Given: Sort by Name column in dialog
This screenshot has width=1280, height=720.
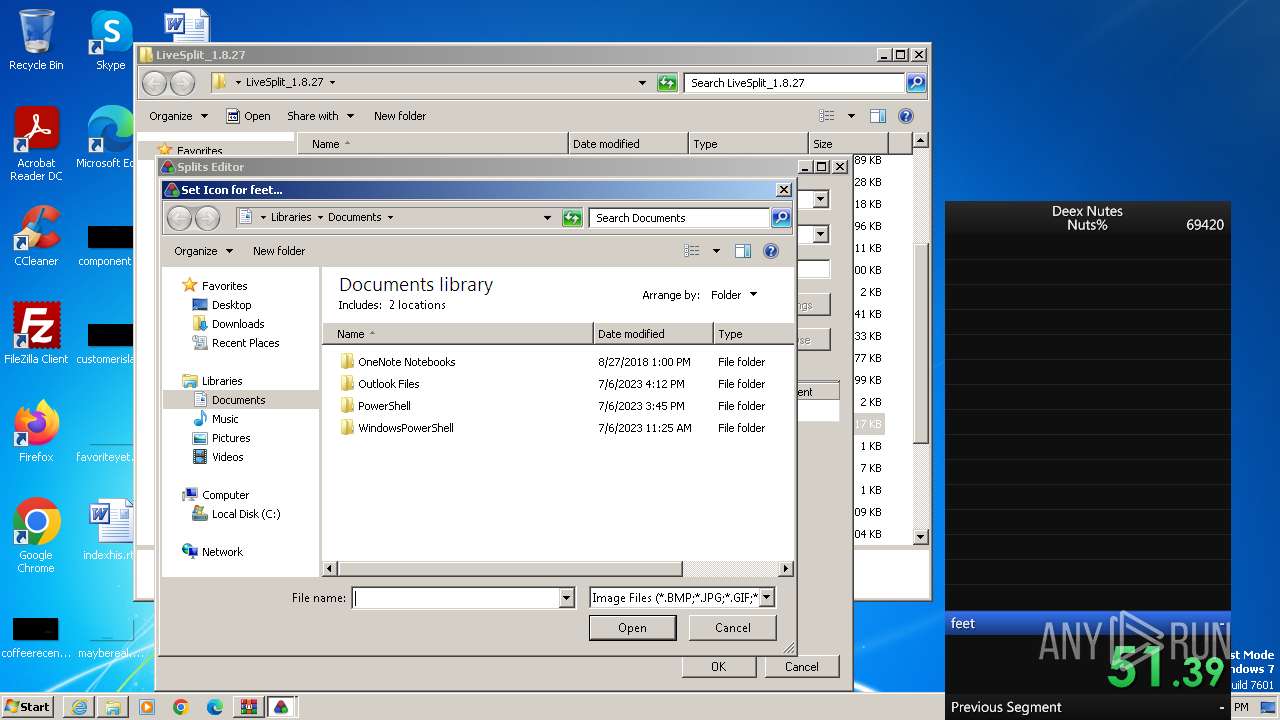Looking at the screenshot, I should click(x=458, y=334).
